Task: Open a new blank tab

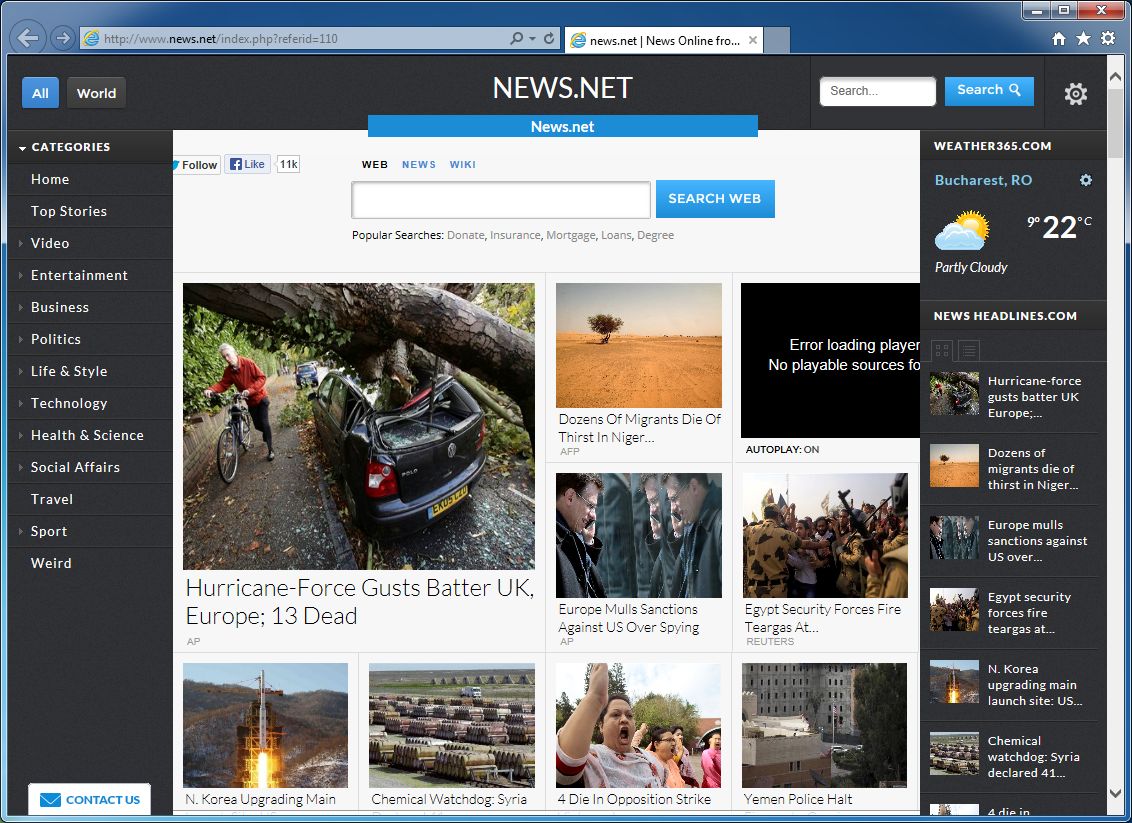Action: [x=777, y=40]
